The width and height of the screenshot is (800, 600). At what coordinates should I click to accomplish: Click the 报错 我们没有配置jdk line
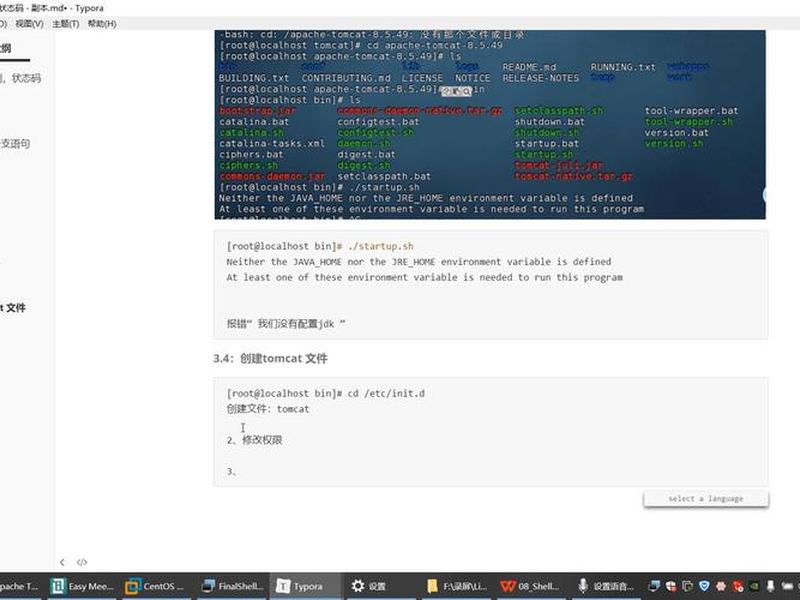pyautogui.click(x=286, y=323)
